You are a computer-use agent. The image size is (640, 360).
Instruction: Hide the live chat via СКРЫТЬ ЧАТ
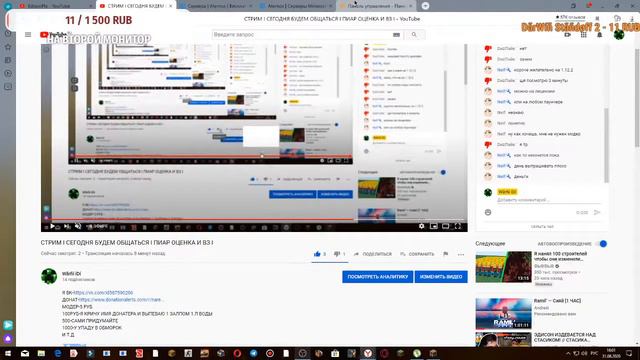542,227
